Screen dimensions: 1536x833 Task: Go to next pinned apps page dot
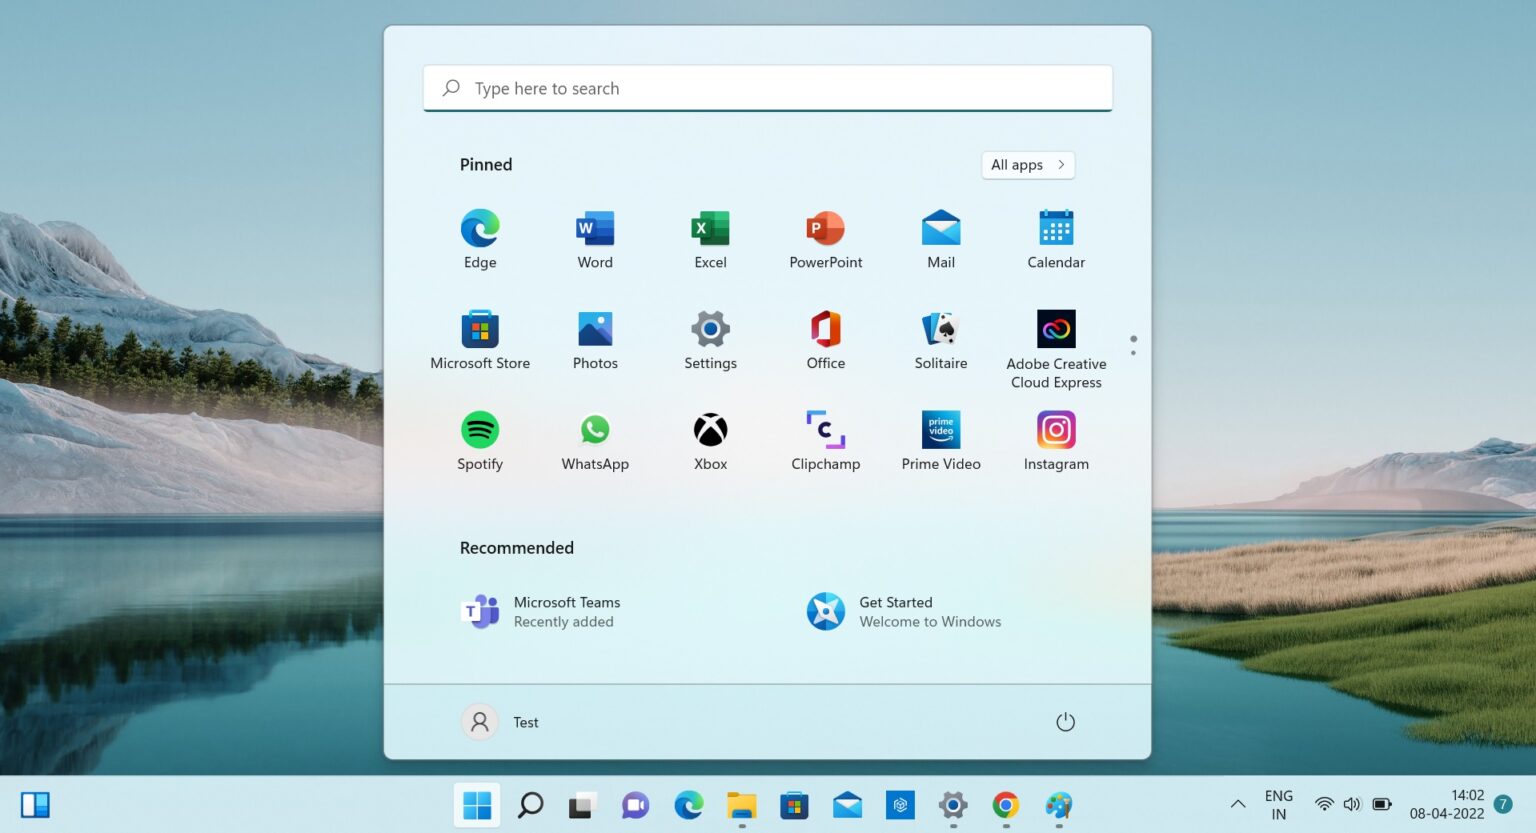click(1133, 352)
